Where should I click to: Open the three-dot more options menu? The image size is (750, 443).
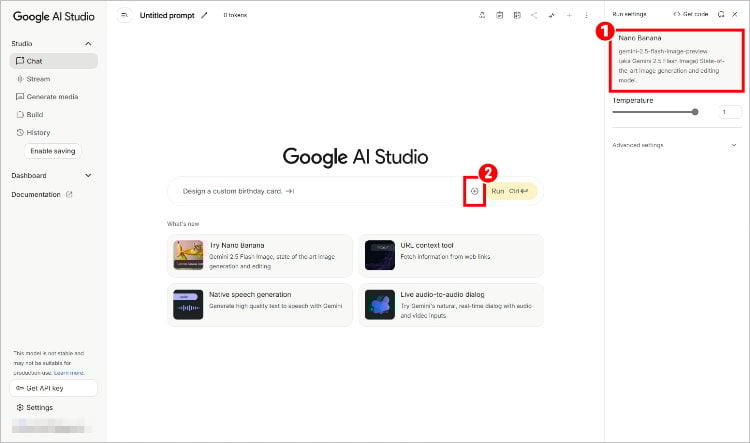[x=586, y=15]
